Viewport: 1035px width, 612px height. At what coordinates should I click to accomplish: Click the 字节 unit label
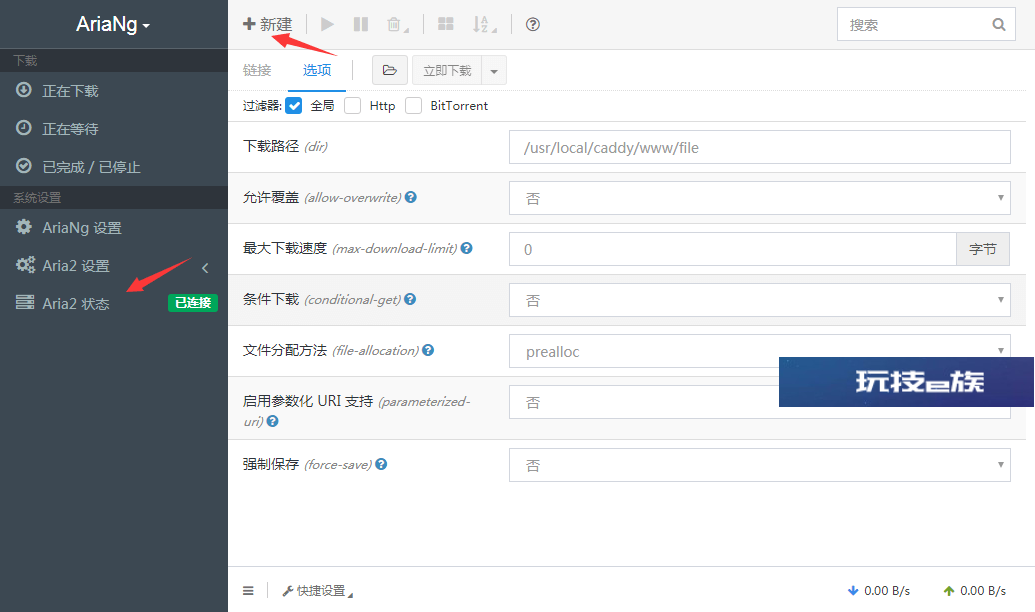983,249
